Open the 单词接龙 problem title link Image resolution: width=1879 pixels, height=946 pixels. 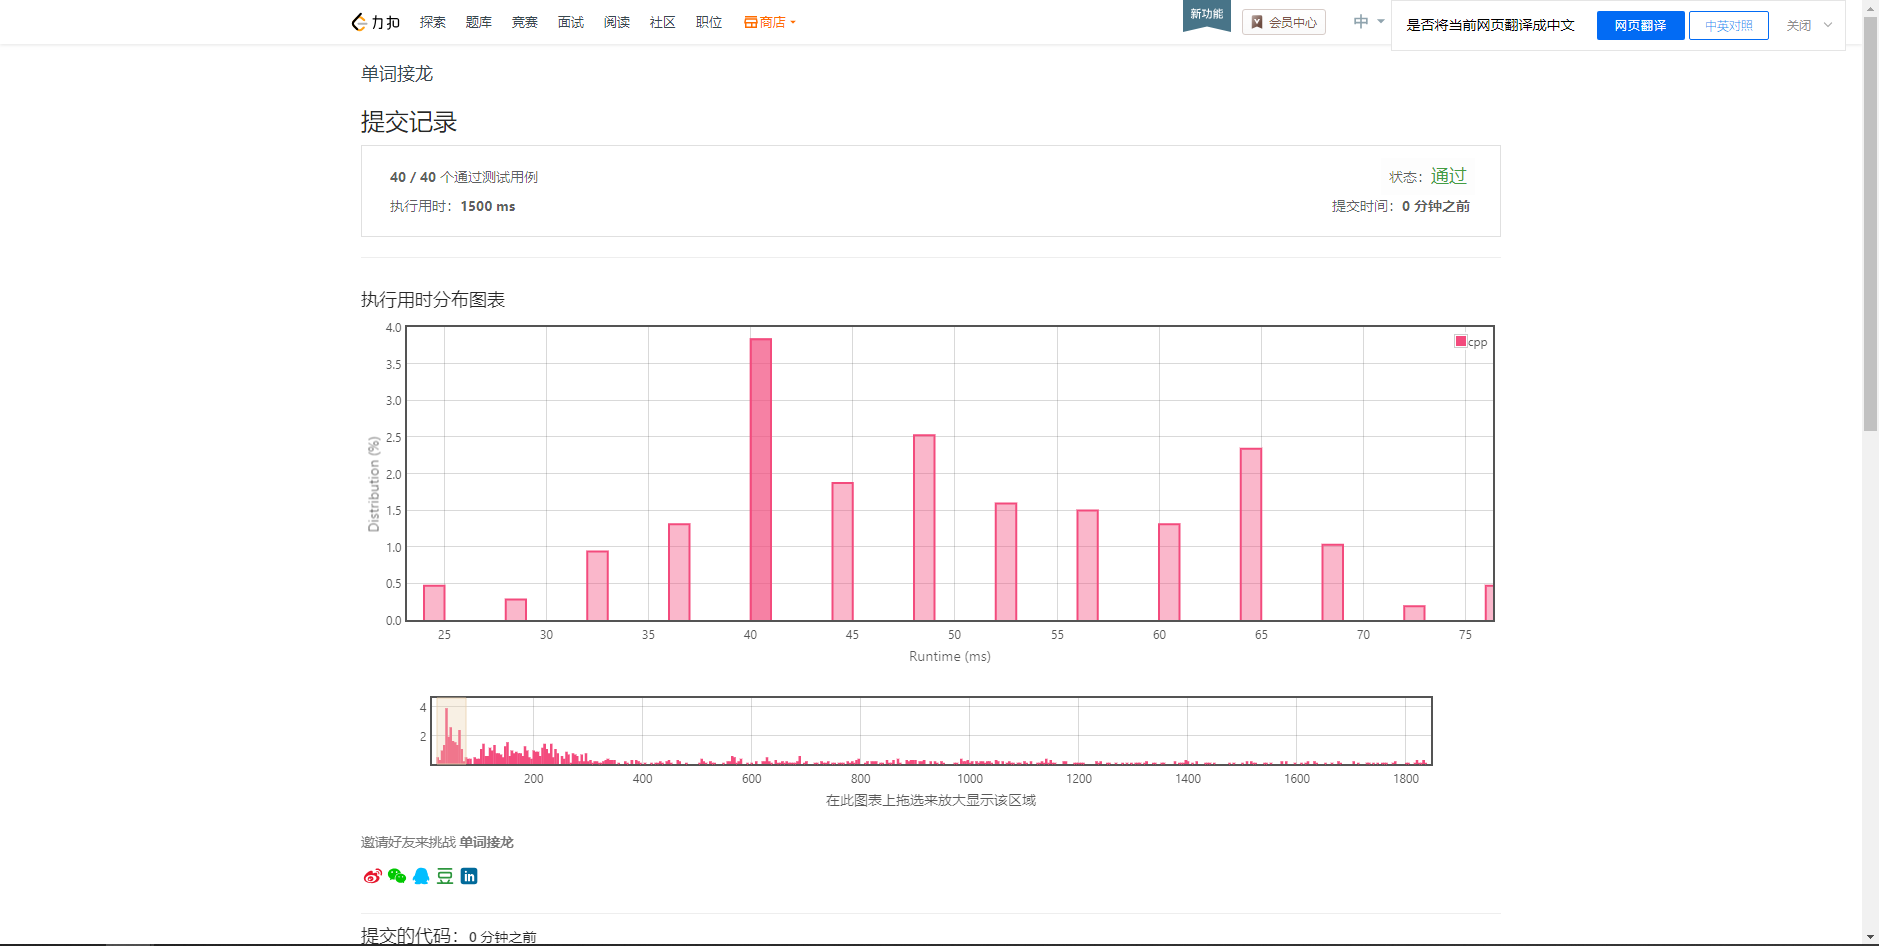click(x=397, y=74)
